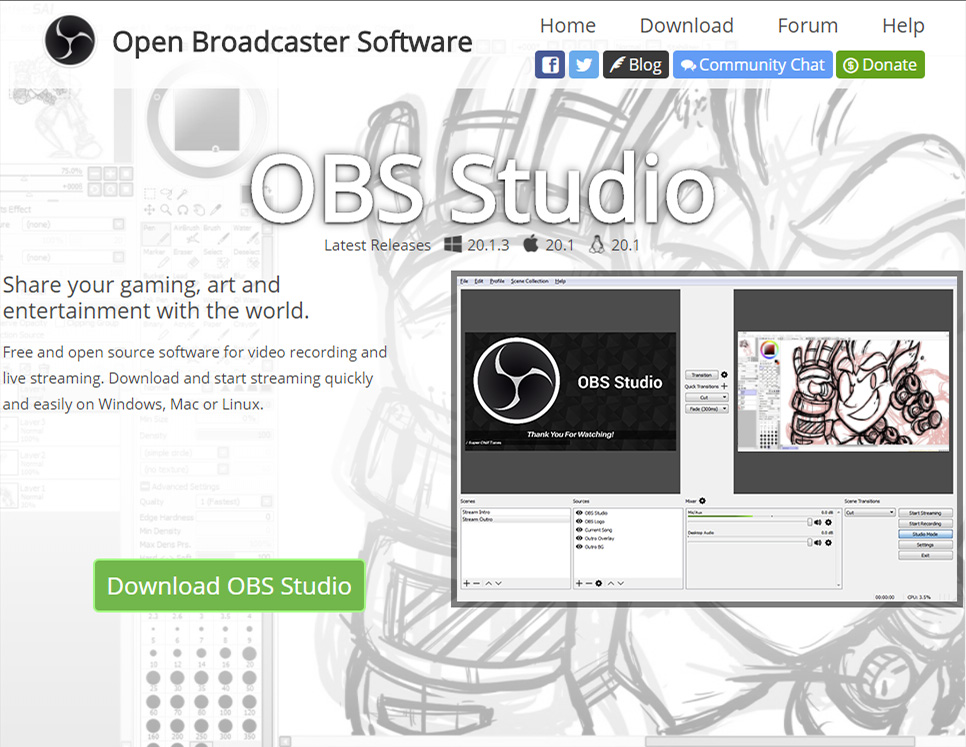Mute Mic/Aux with its speaker icon
Screen dimensions: 966x747
click(x=818, y=522)
